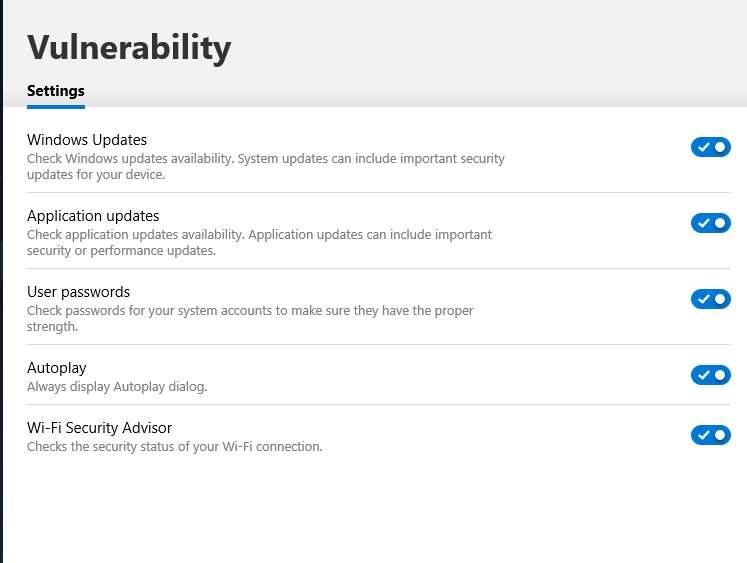The width and height of the screenshot is (747, 563).
Task: Toggle the User passwords check off
Action: pyautogui.click(x=710, y=299)
